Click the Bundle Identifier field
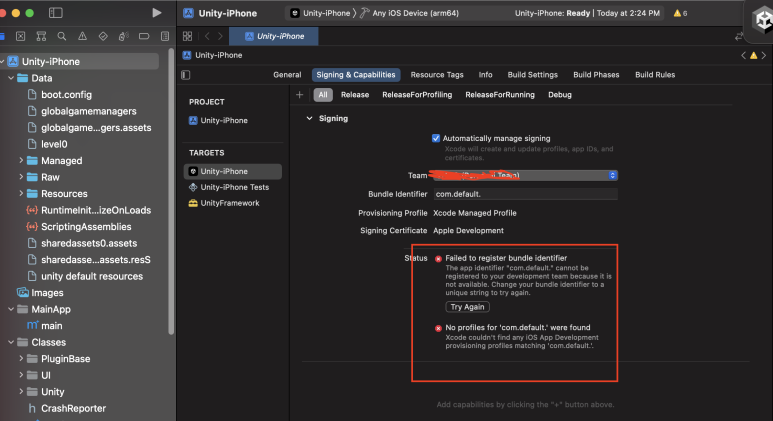 (526, 194)
